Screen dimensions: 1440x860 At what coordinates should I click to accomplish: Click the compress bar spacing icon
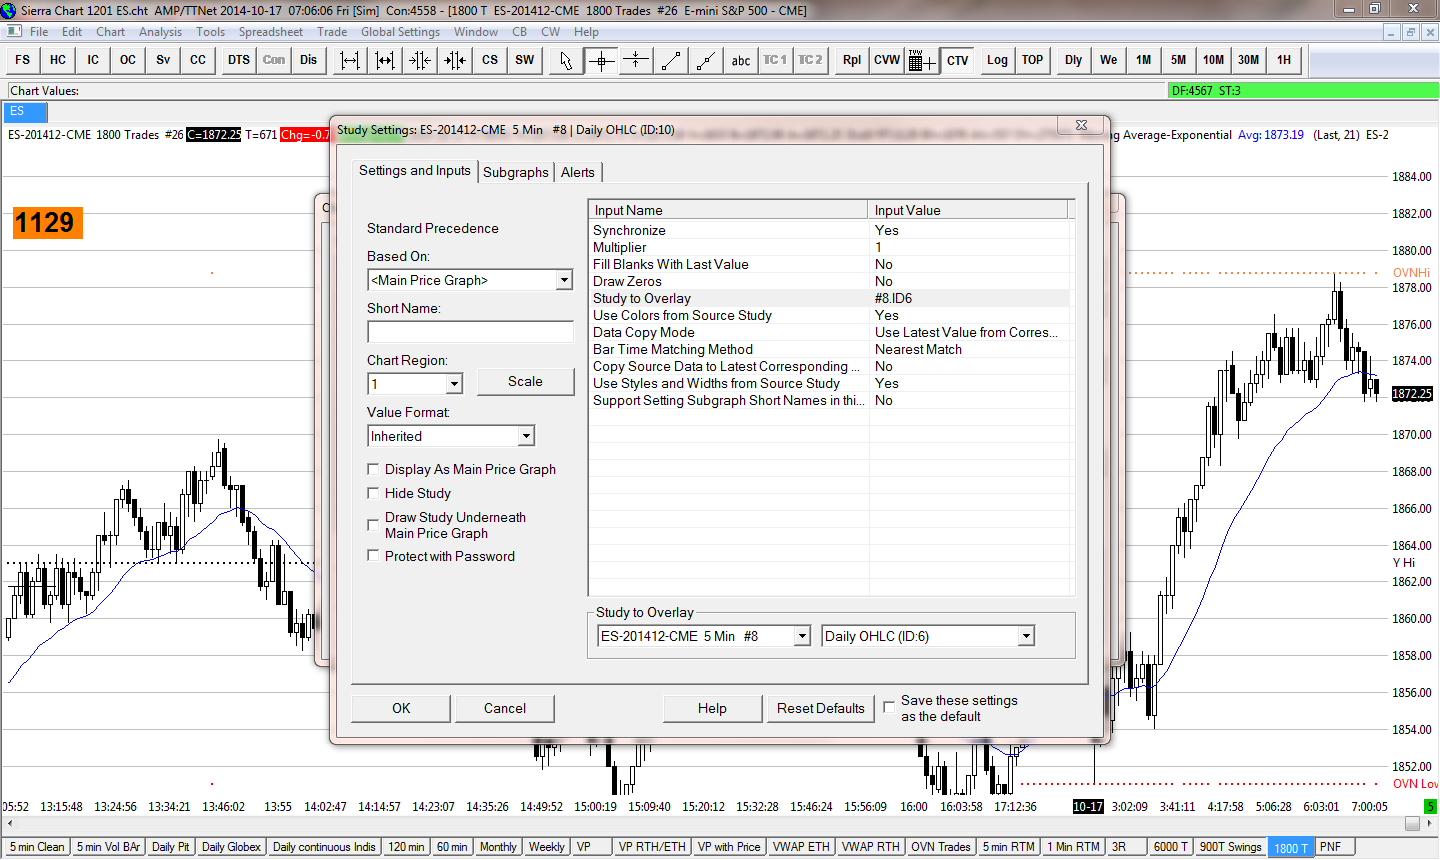(420, 60)
